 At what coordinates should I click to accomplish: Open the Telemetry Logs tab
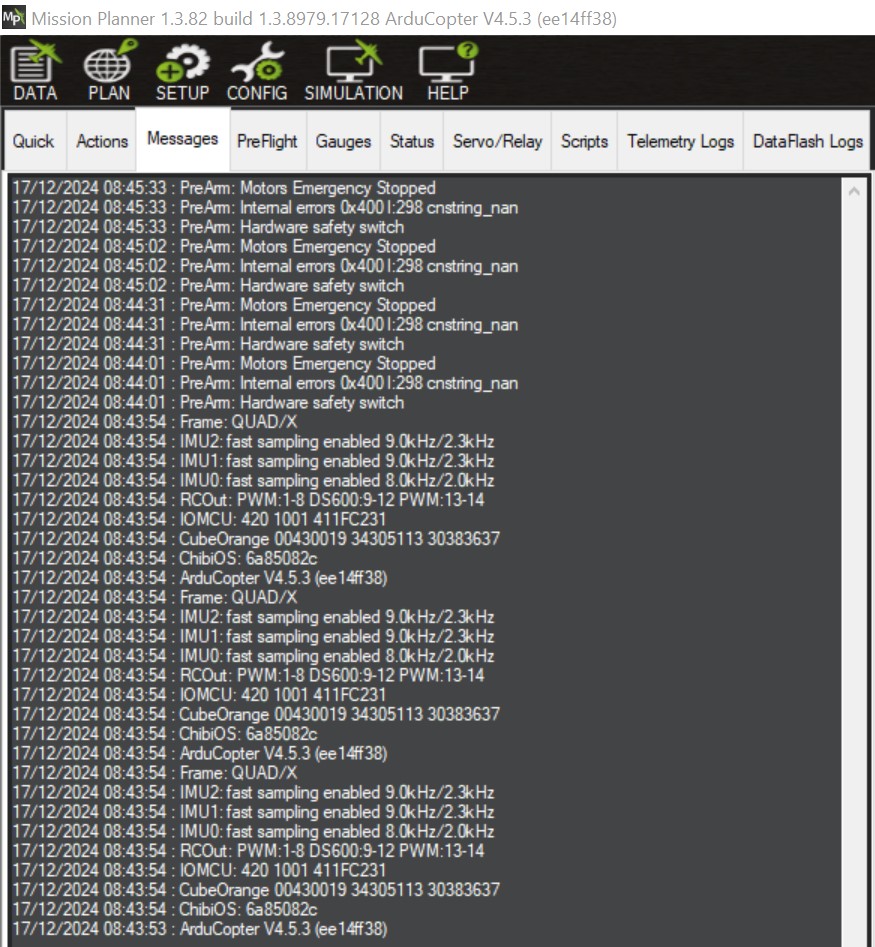[681, 141]
